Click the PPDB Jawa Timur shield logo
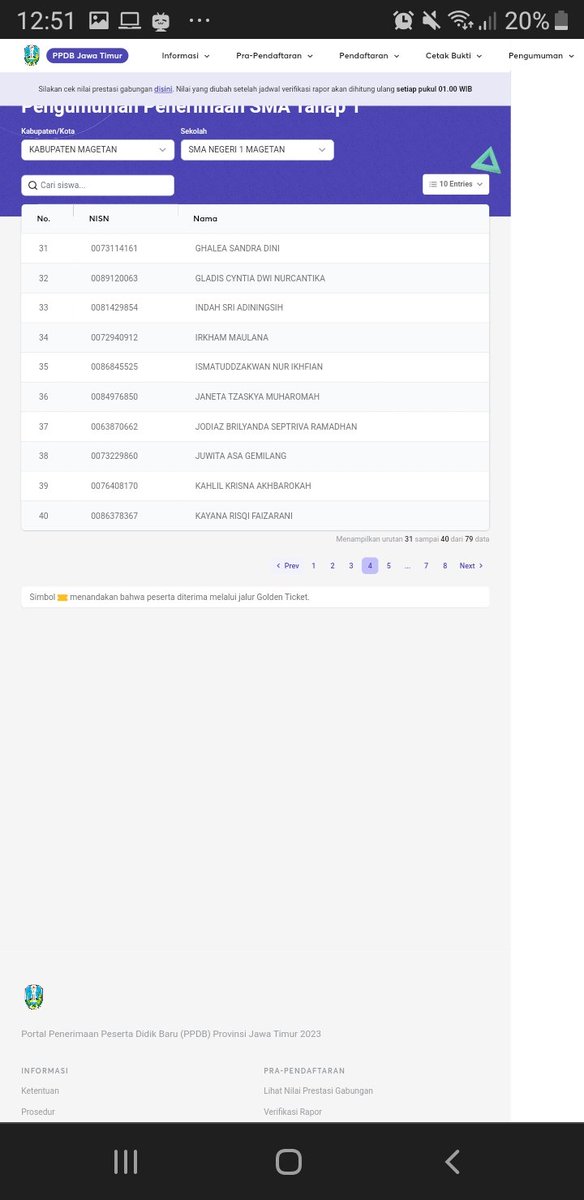Viewport: 584px width, 1200px height. (33, 55)
